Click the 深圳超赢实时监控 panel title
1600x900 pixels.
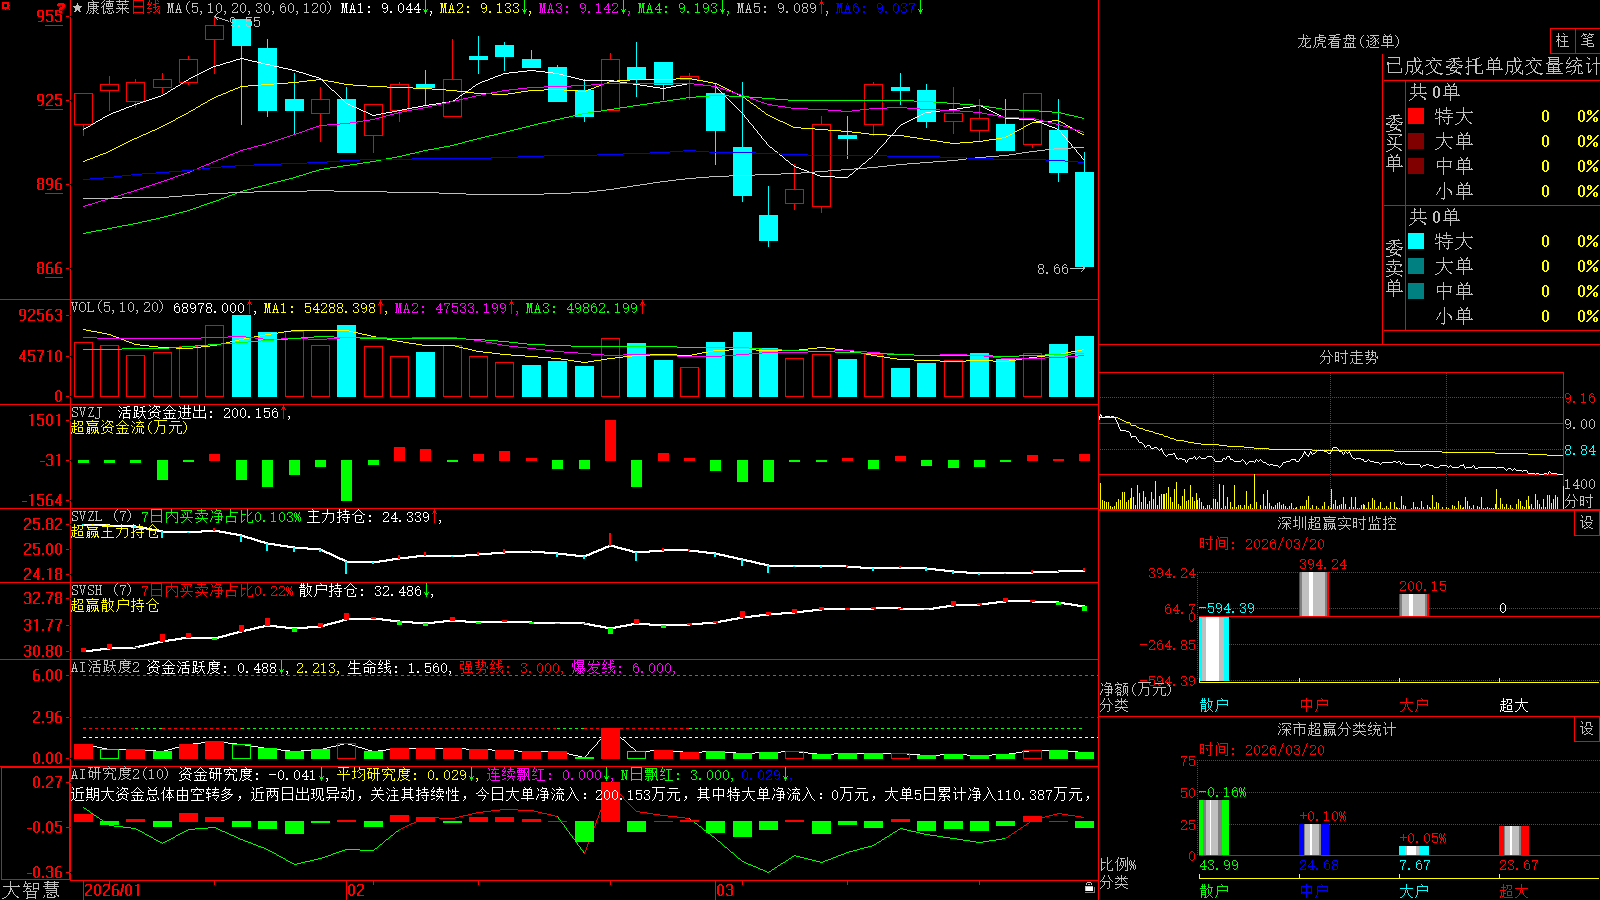coord(1336,523)
